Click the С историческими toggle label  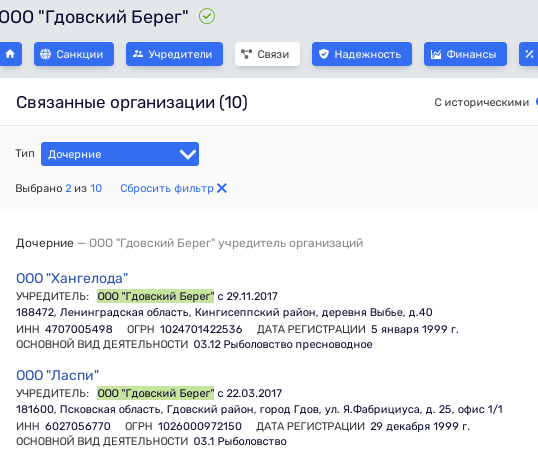(x=482, y=102)
